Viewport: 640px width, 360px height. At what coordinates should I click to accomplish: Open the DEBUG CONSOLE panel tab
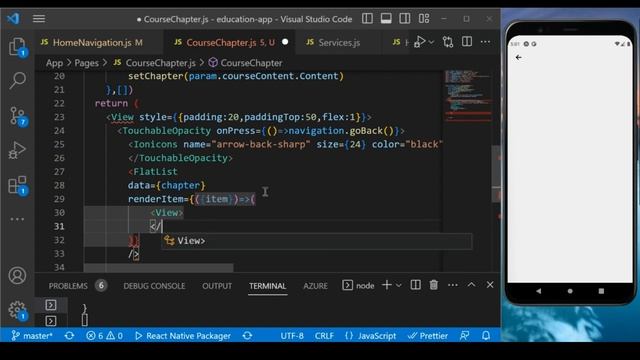154,286
